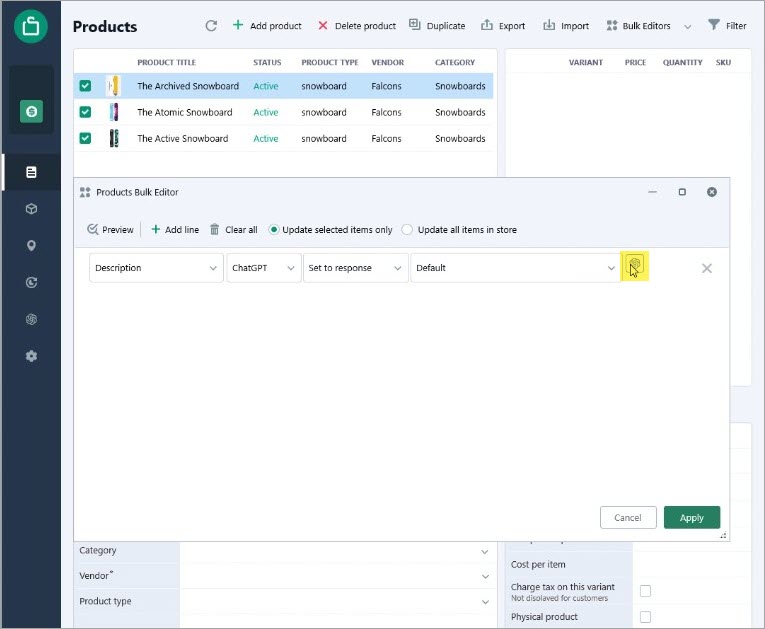The width and height of the screenshot is (765, 629).
Task: Expand the Vendor dropdown
Action: 485,577
